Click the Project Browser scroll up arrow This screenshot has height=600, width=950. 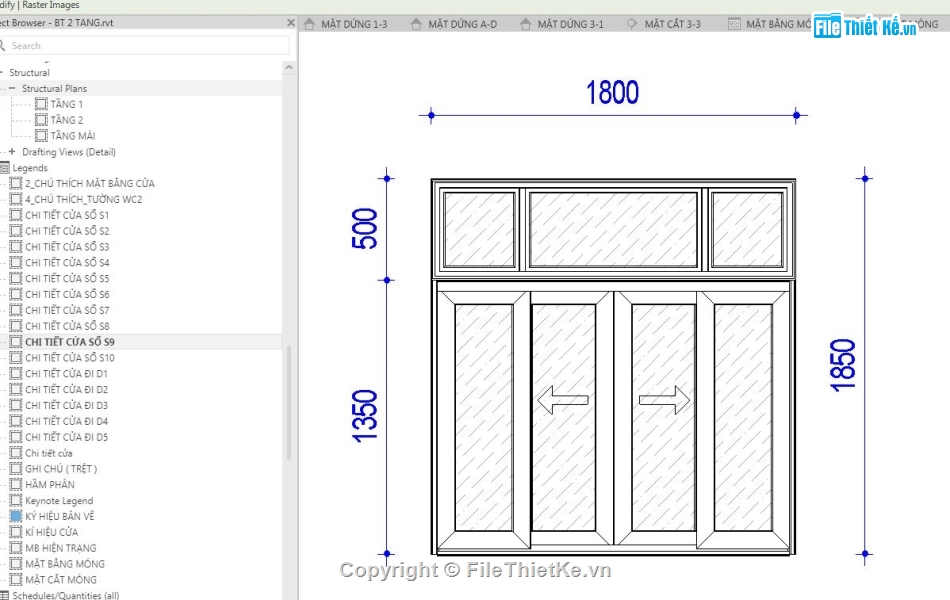coord(289,67)
